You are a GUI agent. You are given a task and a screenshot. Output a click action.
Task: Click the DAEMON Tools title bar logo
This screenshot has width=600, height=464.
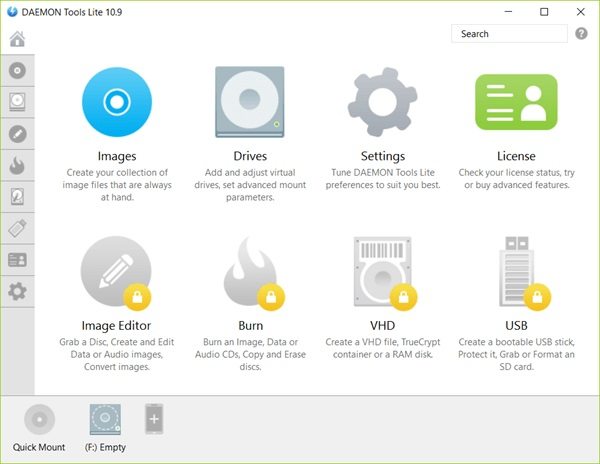tap(12, 12)
